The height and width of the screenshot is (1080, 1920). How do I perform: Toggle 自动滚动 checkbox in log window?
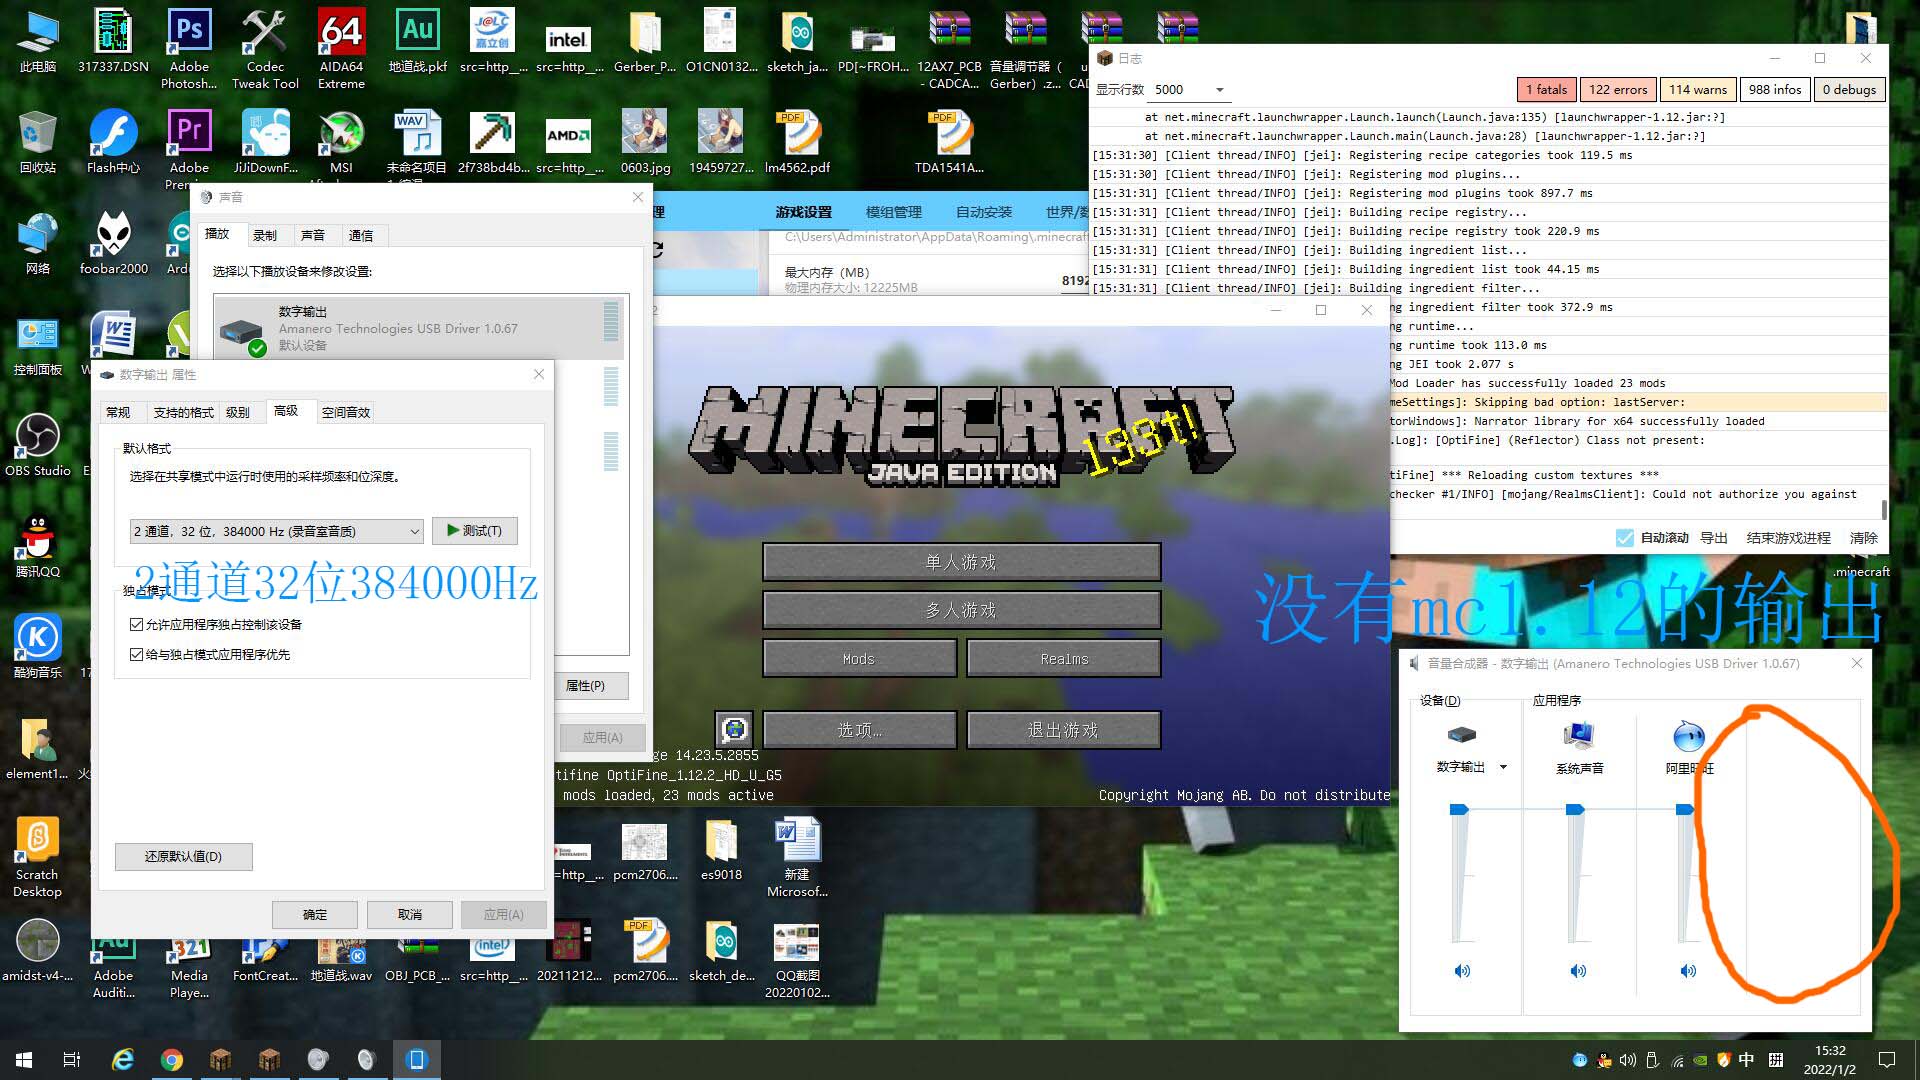click(x=1625, y=537)
